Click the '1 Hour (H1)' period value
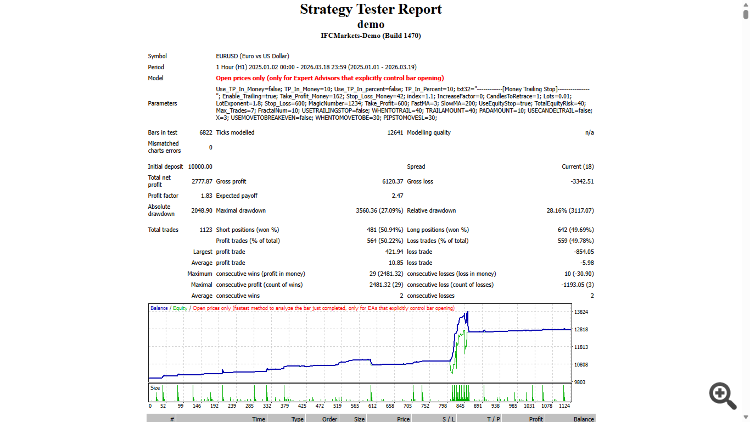The height and width of the screenshot is (422, 750). coord(316,67)
